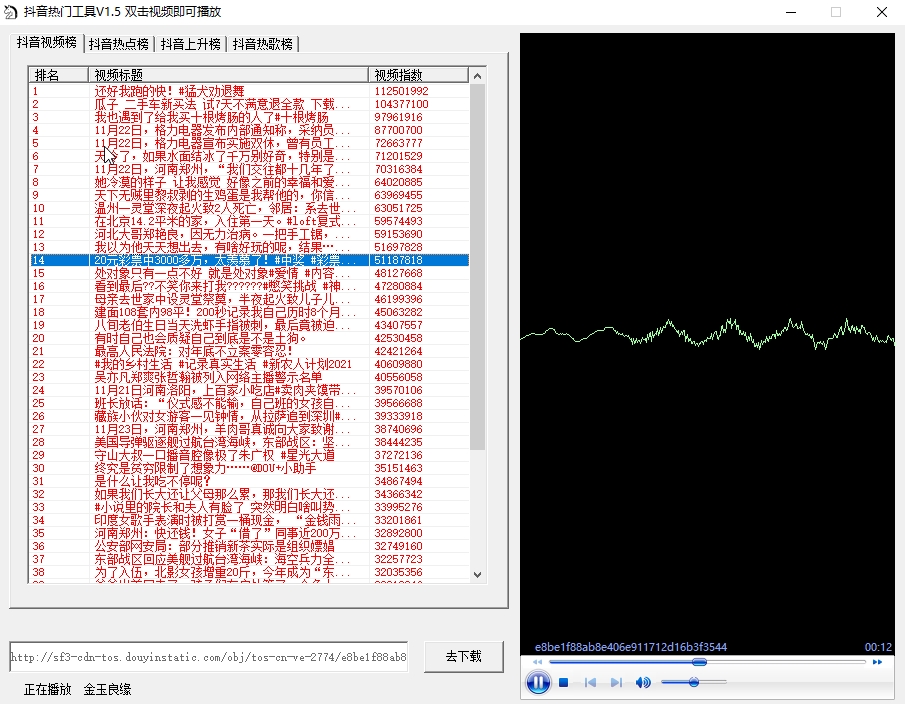Select row 8 她冷漠的样子 video

point(249,182)
